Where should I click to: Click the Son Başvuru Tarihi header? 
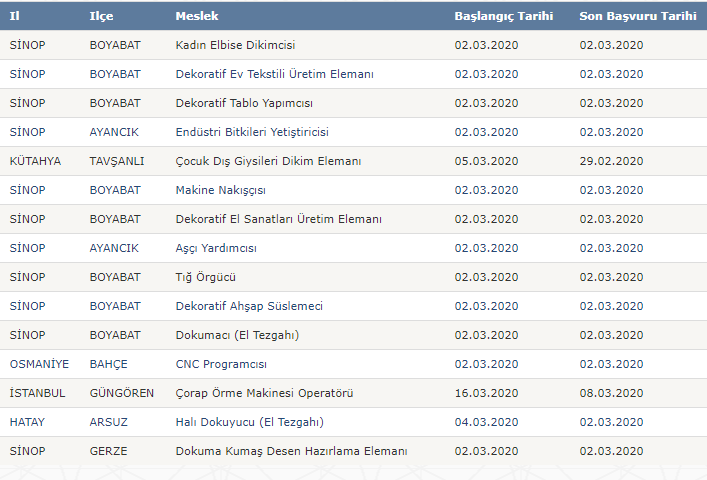(637, 16)
